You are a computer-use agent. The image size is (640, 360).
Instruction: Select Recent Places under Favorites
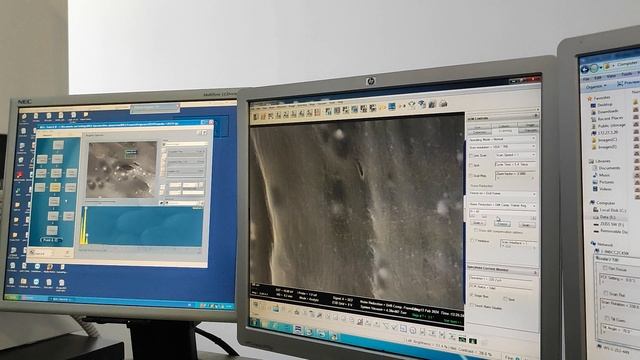pos(607,119)
